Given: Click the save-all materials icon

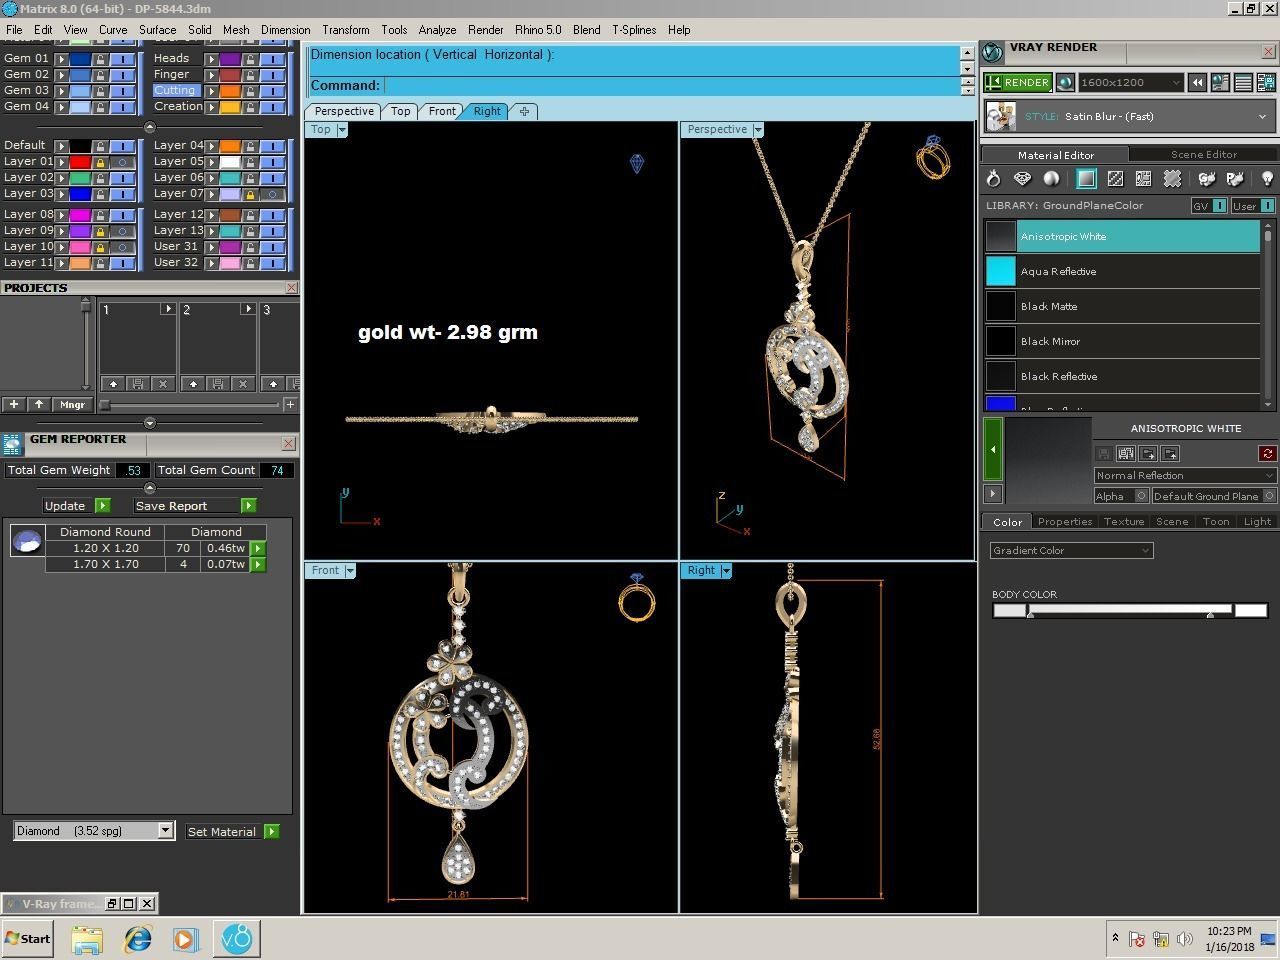Looking at the screenshot, I should click(1126, 453).
